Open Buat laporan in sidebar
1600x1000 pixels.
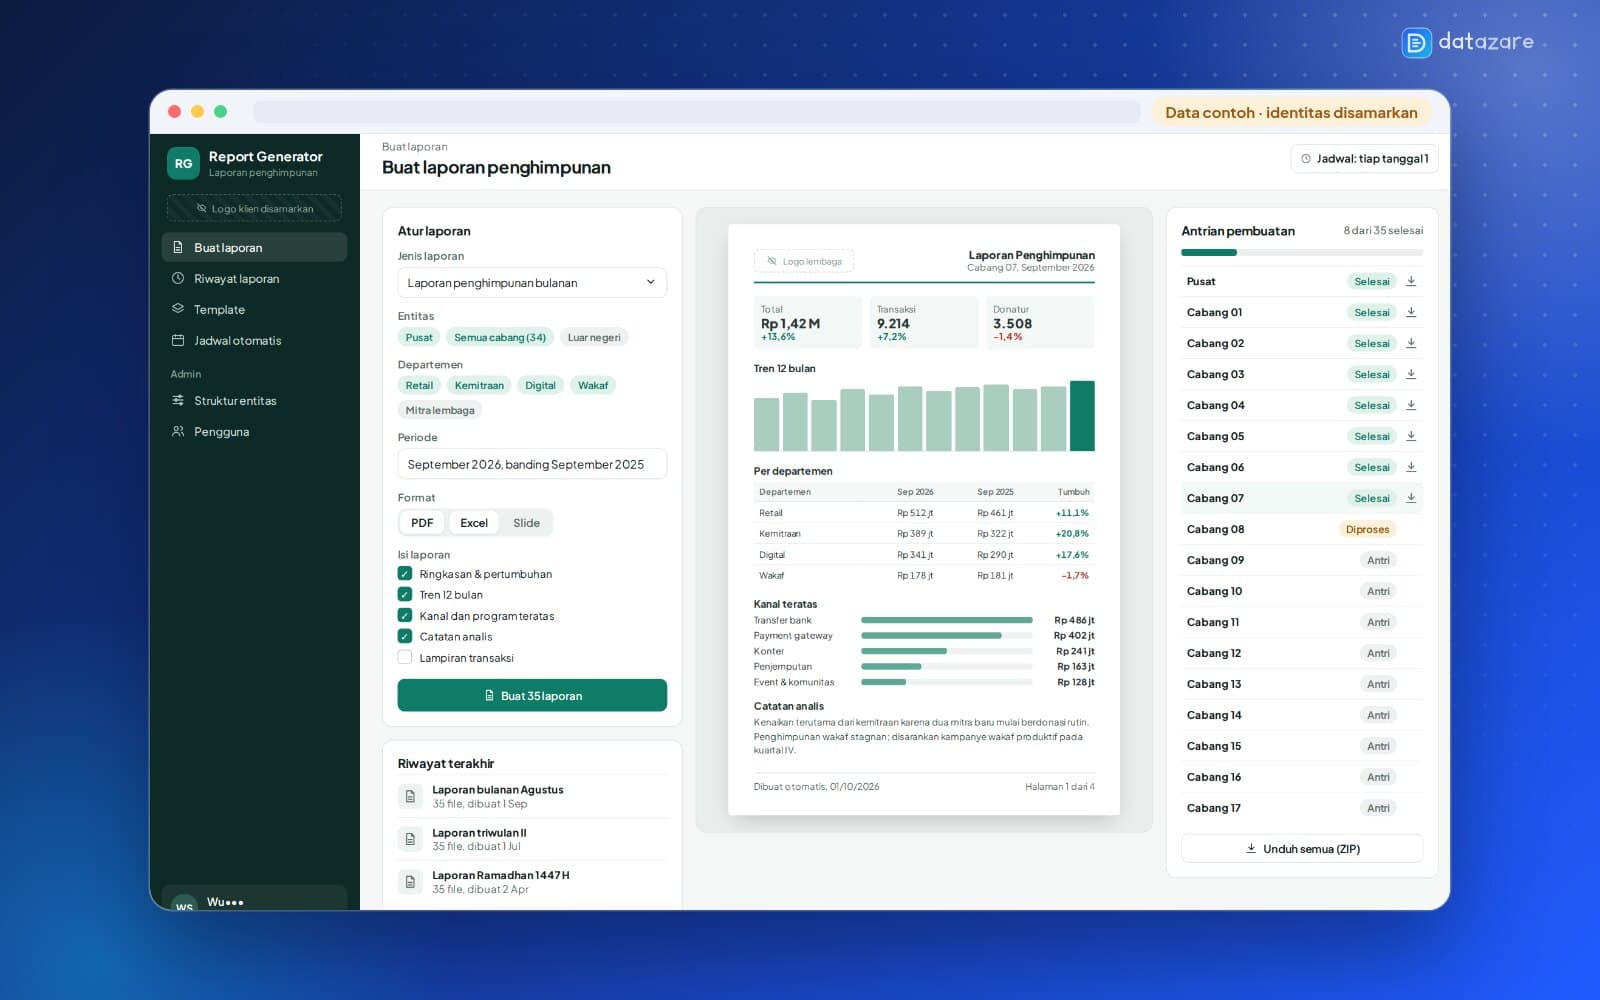(254, 247)
